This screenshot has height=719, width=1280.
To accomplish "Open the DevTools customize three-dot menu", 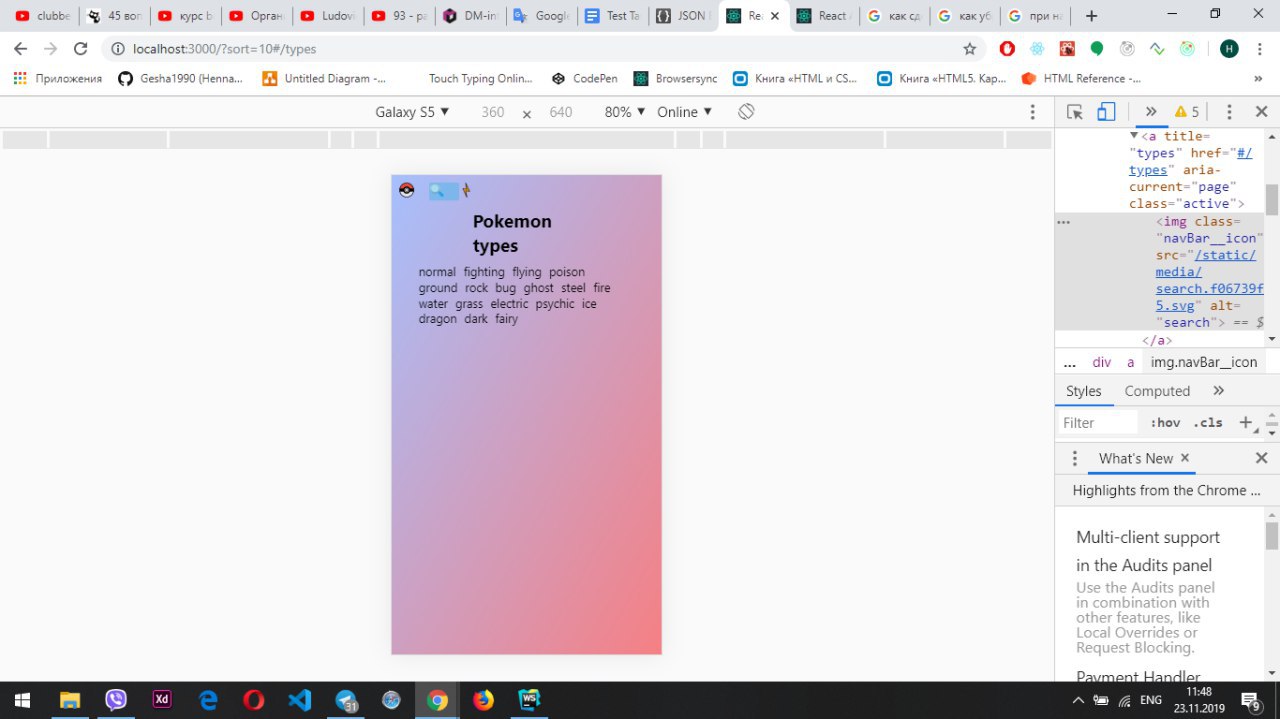I will [x=1229, y=112].
